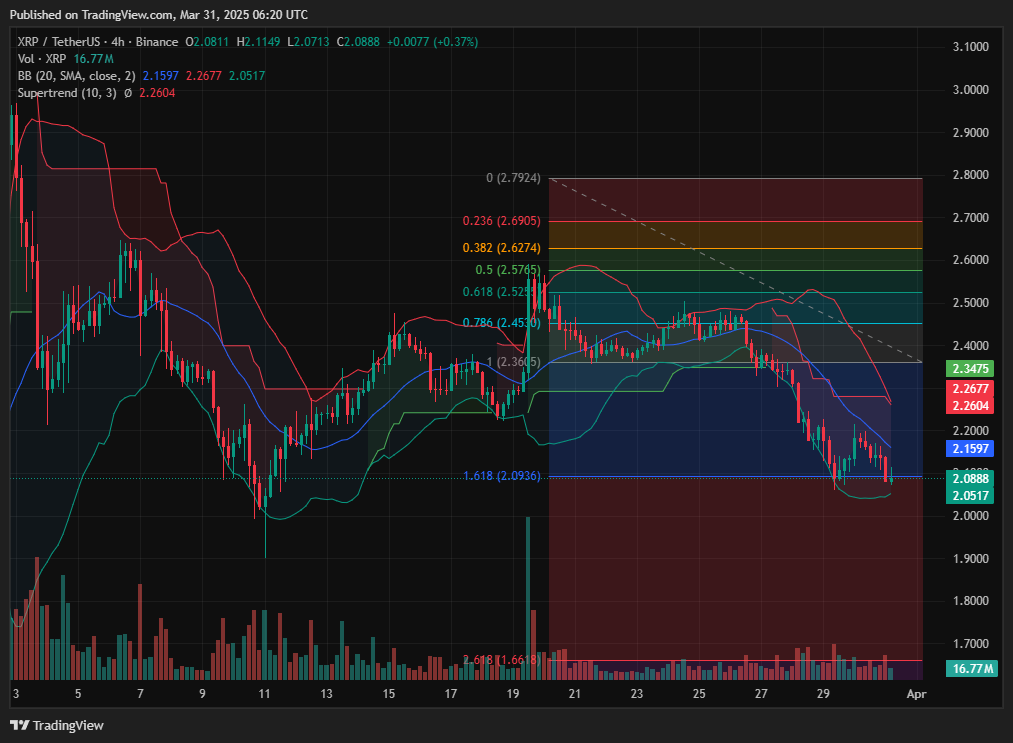Click the 0.5 Fibonacci retracement level label
The image size is (1013, 743).
click(x=507, y=270)
